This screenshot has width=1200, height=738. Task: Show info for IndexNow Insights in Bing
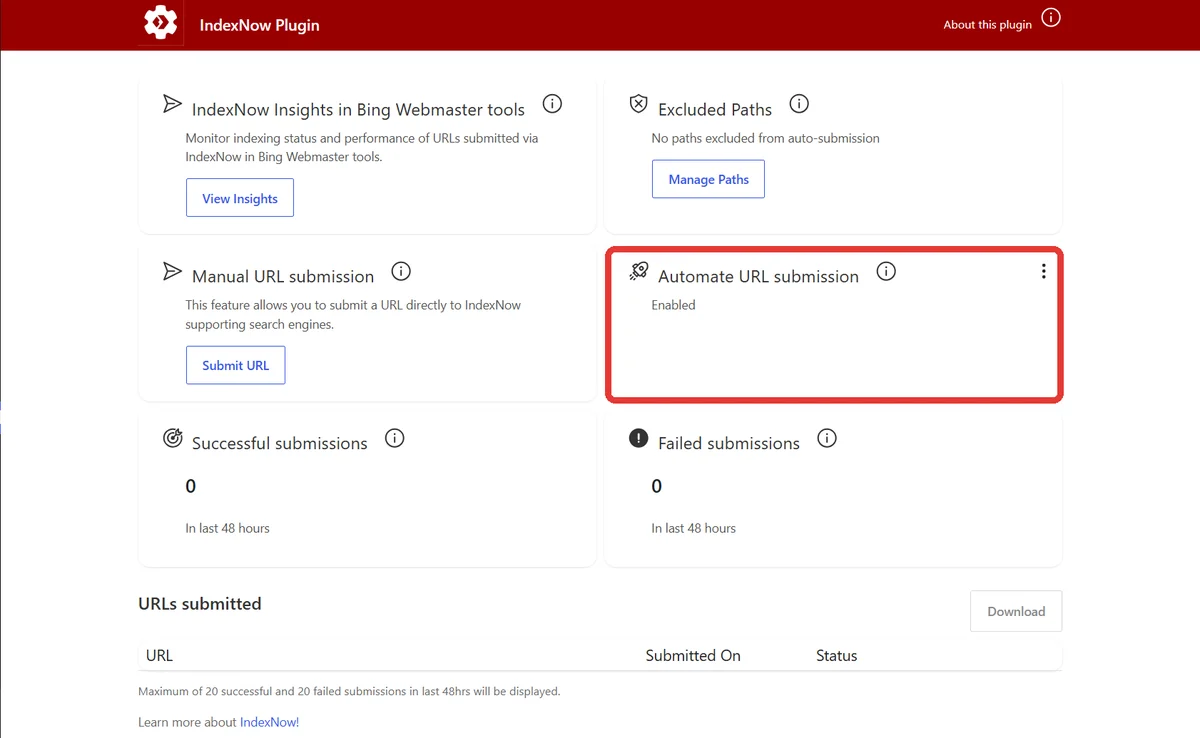pos(552,104)
